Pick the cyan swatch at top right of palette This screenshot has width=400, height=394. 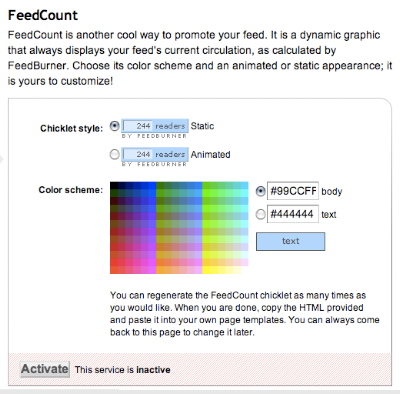point(244,186)
